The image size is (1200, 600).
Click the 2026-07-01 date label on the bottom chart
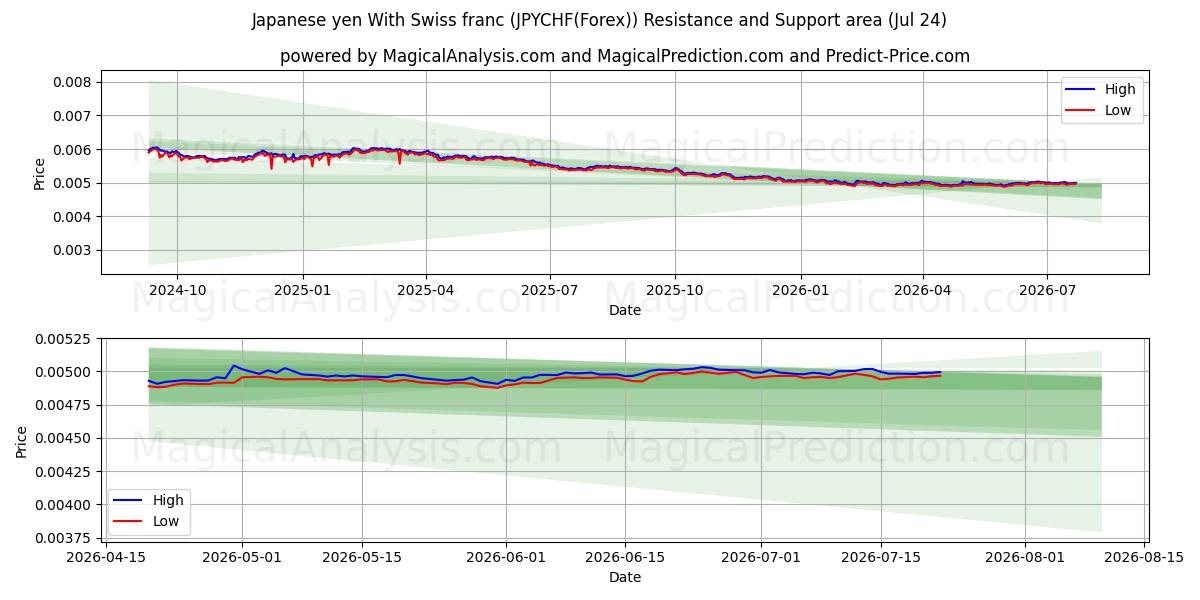(761, 558)
